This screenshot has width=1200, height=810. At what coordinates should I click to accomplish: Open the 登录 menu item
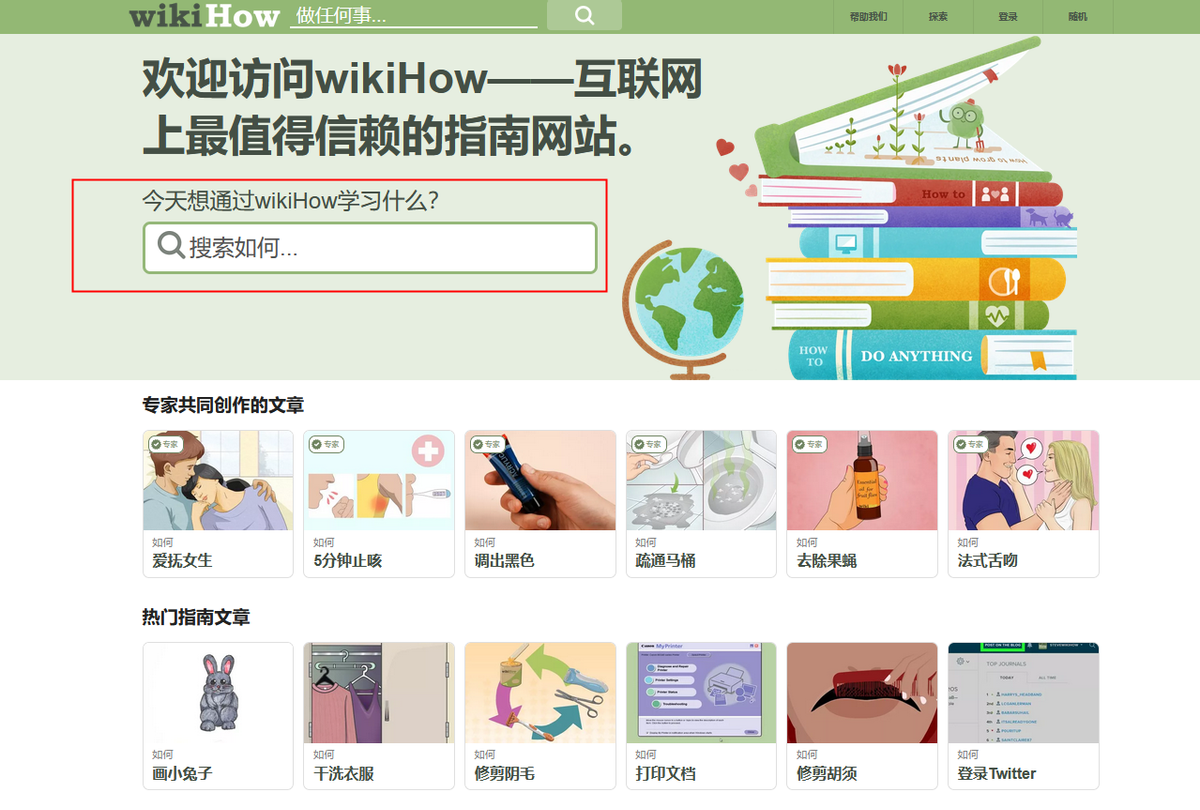(x=1008, y=17)
